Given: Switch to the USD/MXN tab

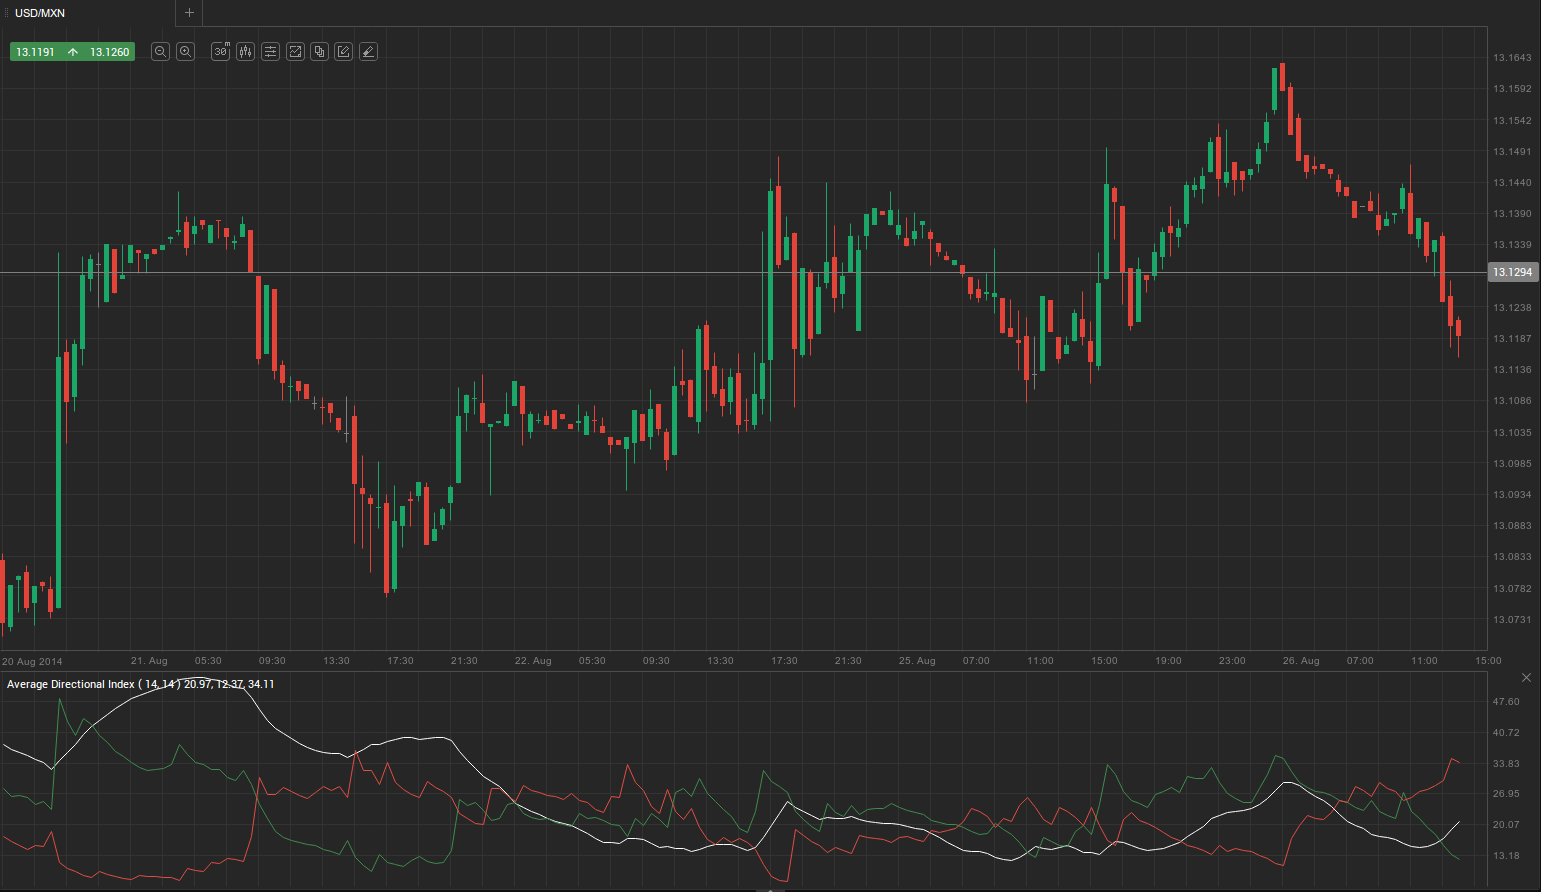Looking at the screenshot, I should [x=40, y=13].
